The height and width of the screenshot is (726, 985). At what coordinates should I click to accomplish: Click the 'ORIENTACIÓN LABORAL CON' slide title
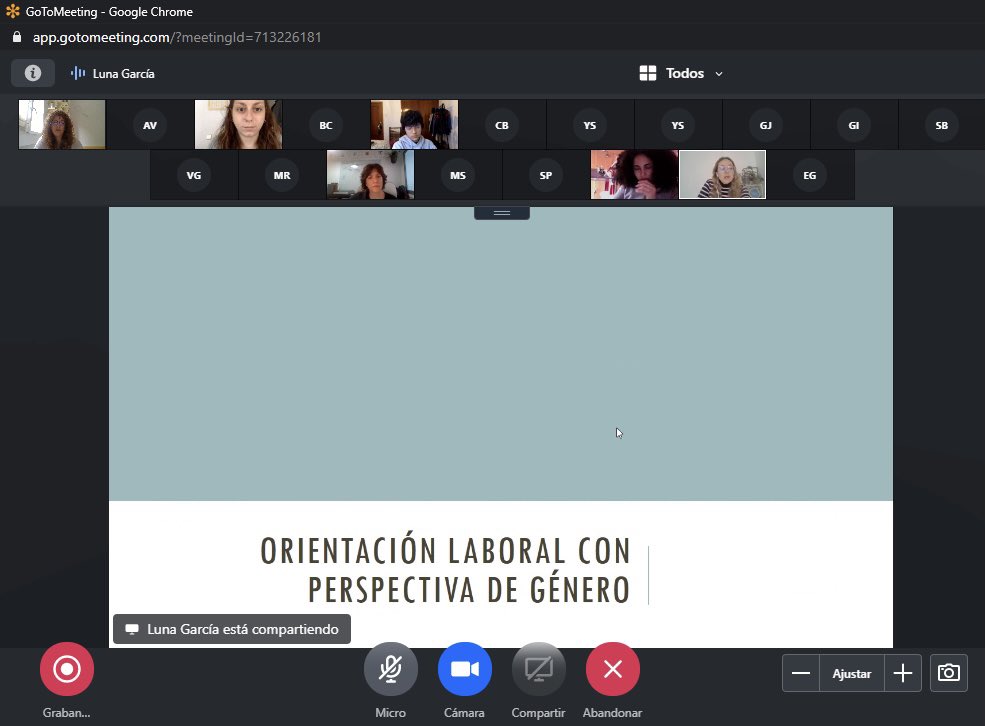click(445, 551)
